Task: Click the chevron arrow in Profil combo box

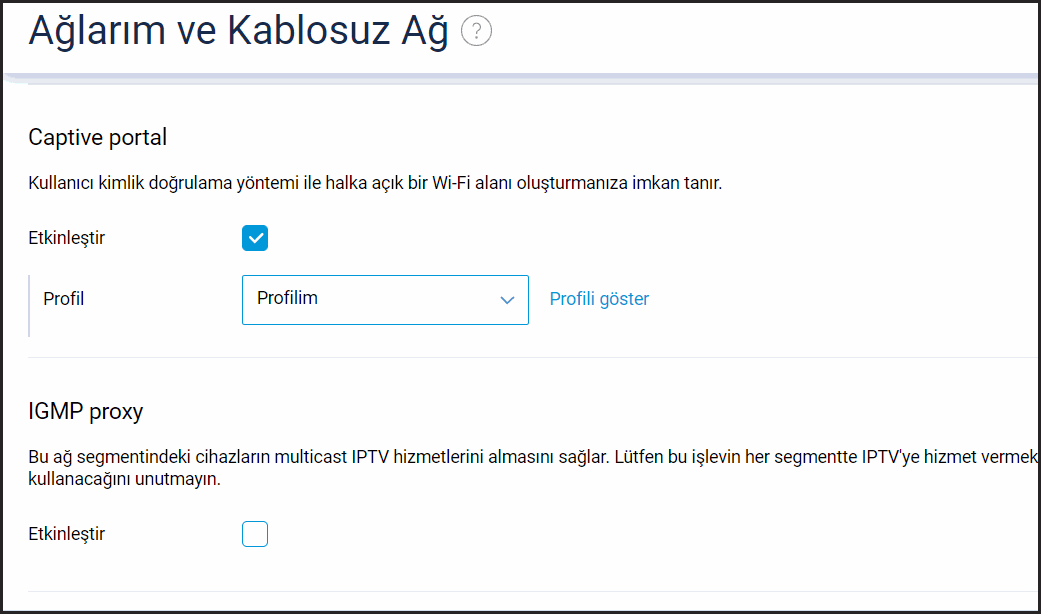Action: pyautogui.click(x=507, y=300)
